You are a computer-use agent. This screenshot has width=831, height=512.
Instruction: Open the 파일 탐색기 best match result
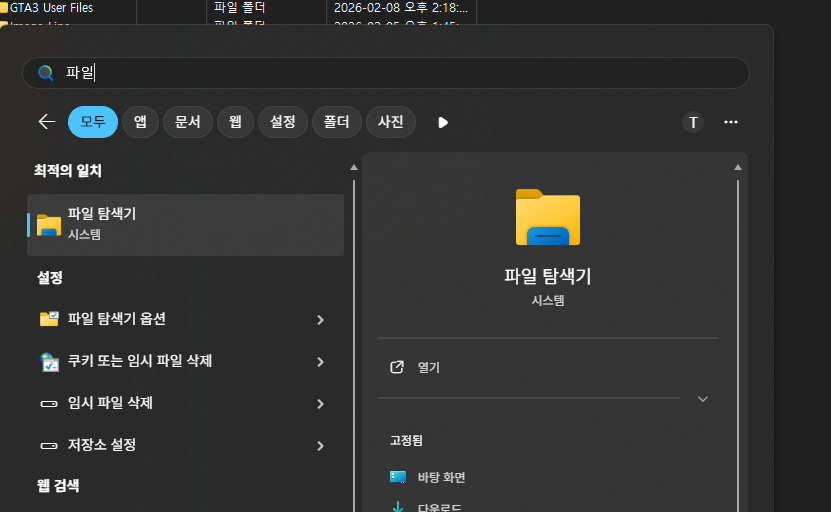tap(185, 225)
